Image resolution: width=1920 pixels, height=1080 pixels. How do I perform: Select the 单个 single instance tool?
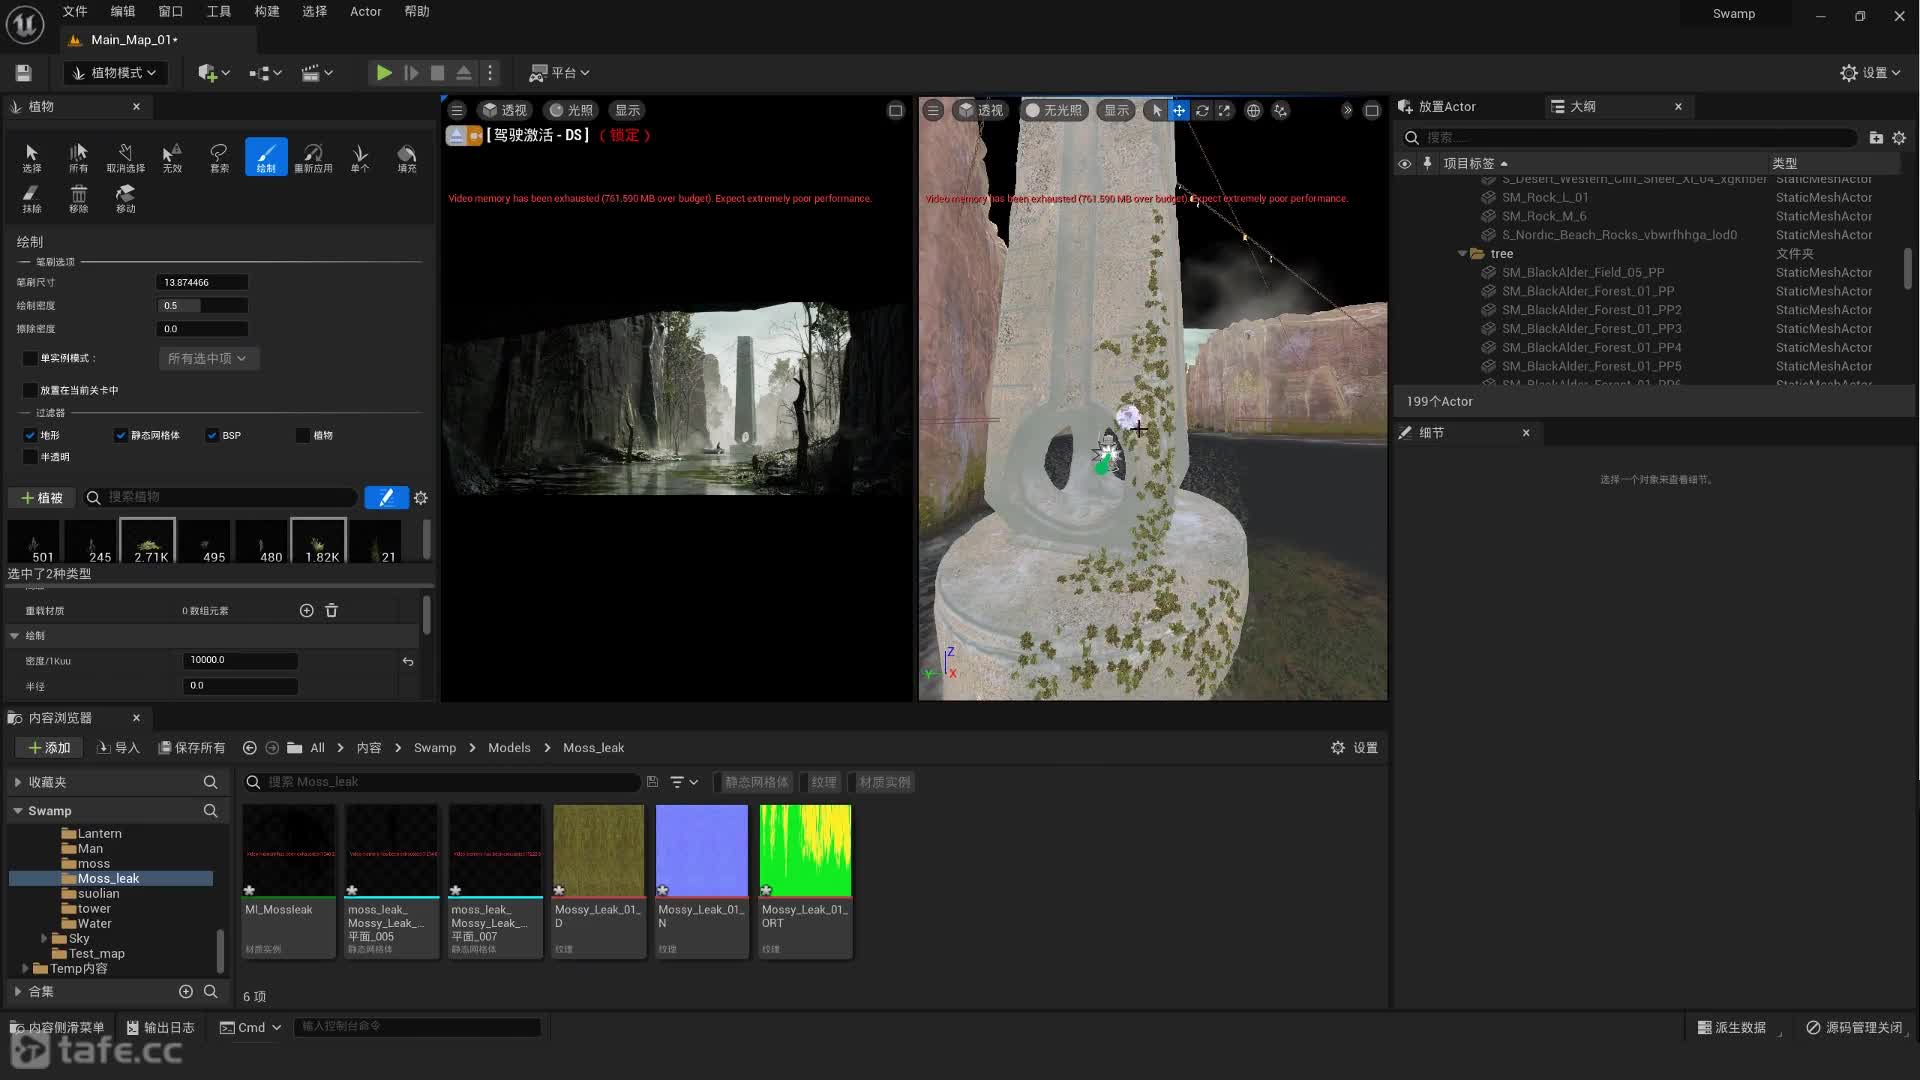[x=360, y=157]
